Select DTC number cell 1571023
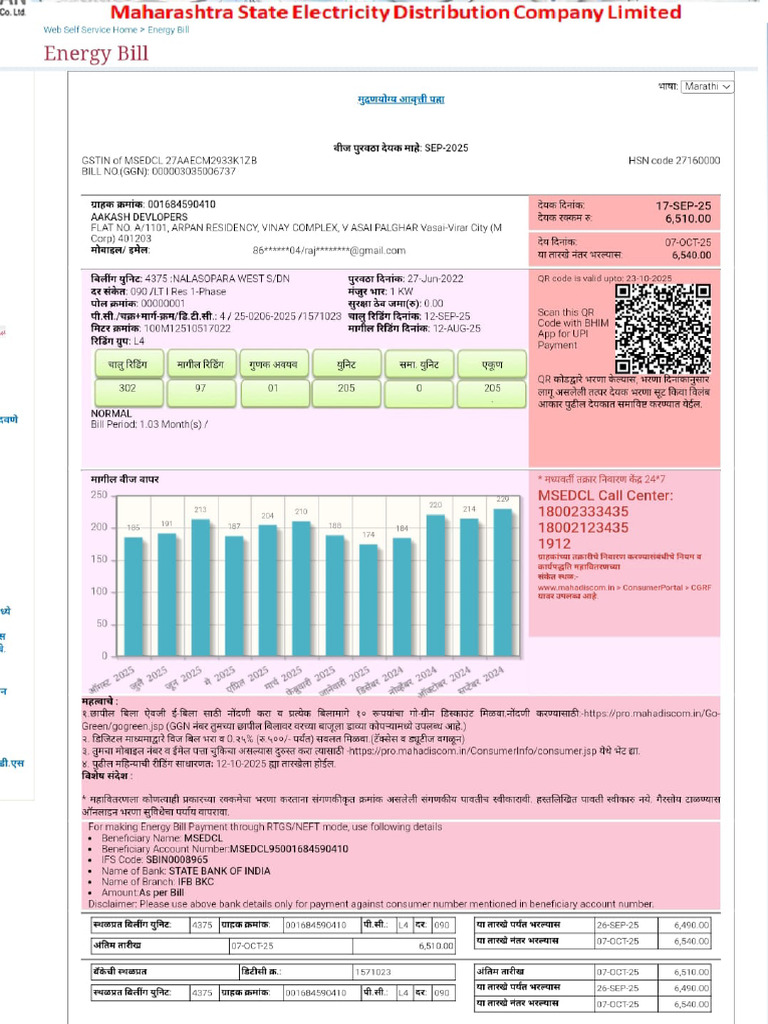768x1024 pixels. click(x=405, y=972)
